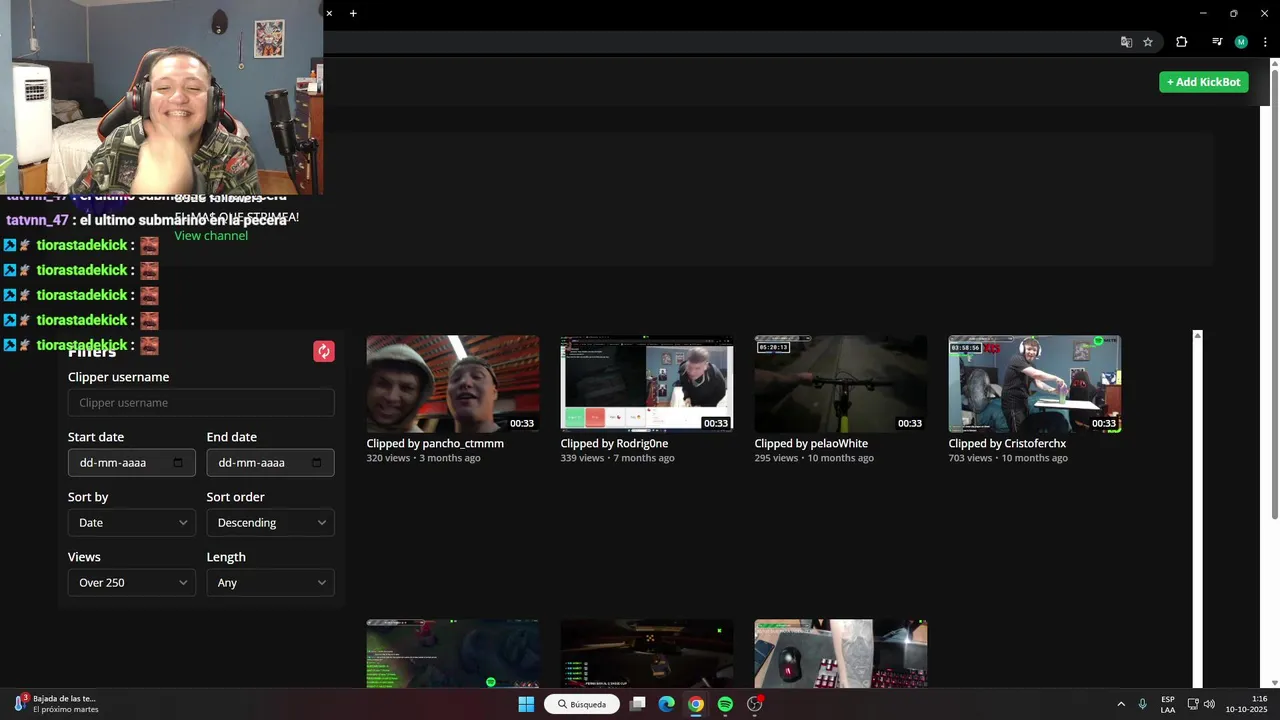Expand the Sort order Descending dropdown
Viewport: 1280px width, 720px height.
coord(270,523)
